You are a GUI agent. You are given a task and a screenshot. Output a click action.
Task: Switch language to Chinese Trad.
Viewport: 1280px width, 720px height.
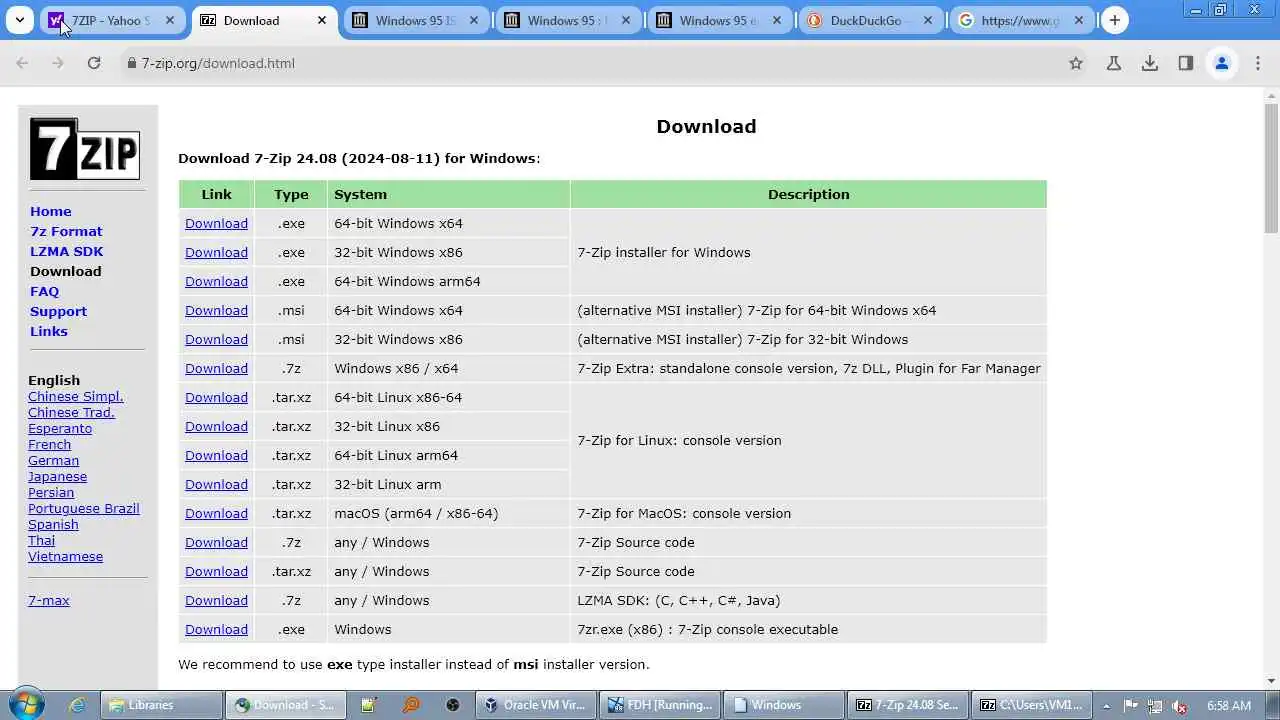point(71,412)
